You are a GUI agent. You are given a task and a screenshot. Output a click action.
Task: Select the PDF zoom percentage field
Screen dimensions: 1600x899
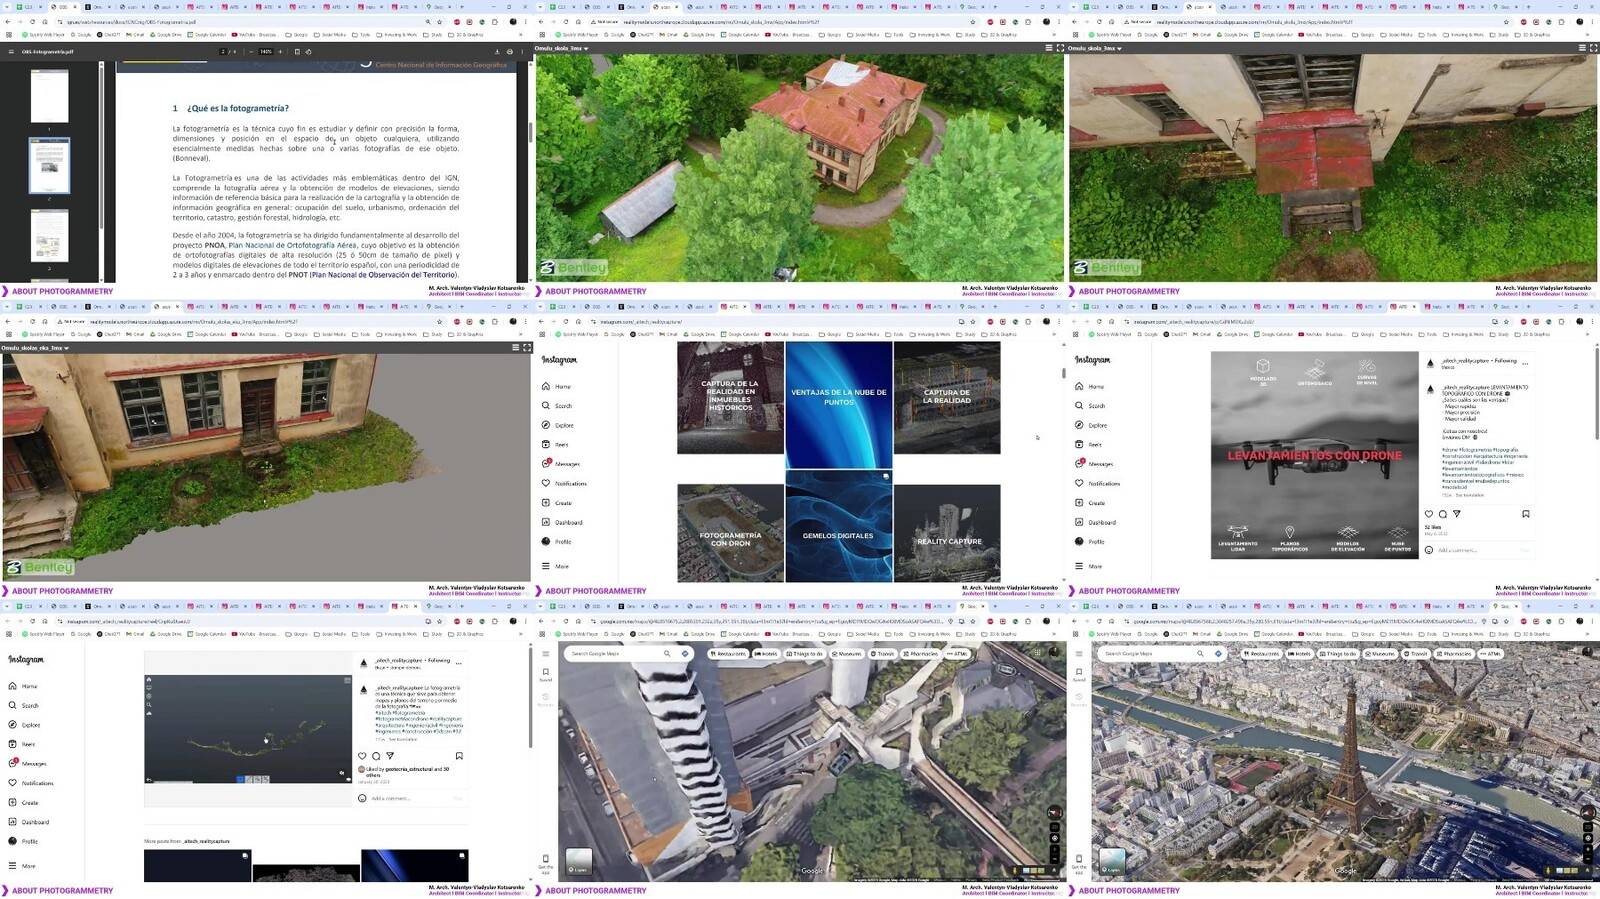pyautogui.click(x=266, y=51)
